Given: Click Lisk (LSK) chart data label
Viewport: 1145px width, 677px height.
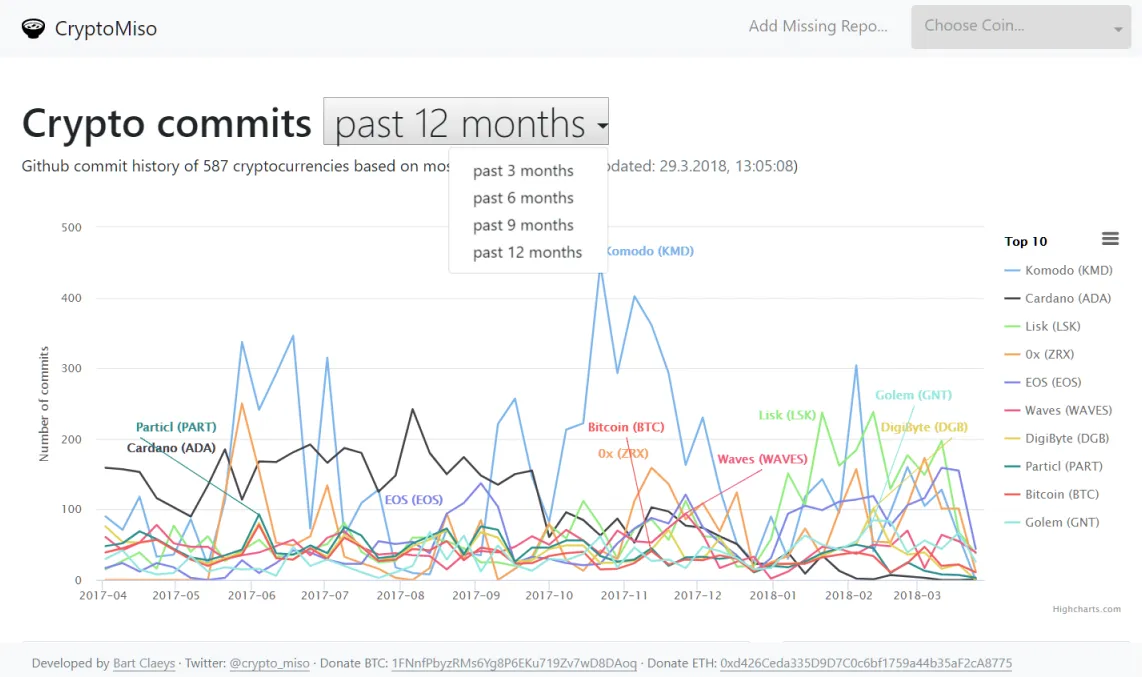Looking at the screenshot, I should point(786,415).
